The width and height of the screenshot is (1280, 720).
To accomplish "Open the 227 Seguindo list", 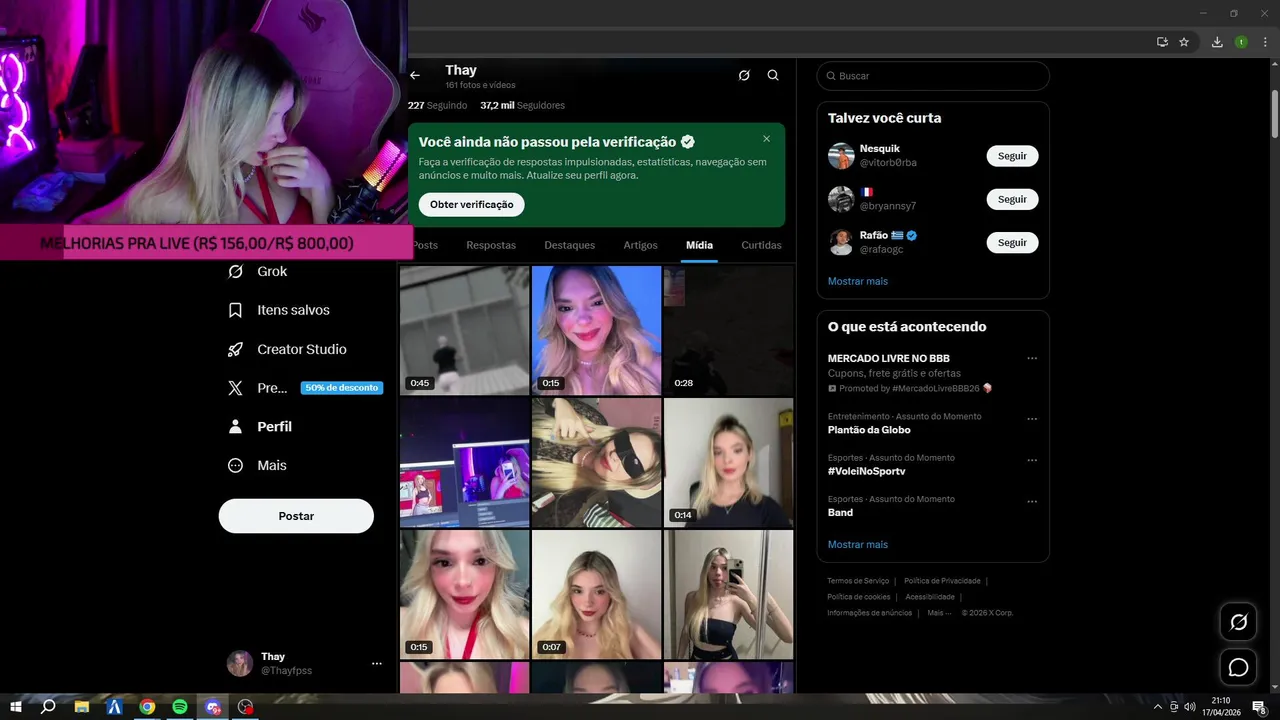I will tap(437, 105).
